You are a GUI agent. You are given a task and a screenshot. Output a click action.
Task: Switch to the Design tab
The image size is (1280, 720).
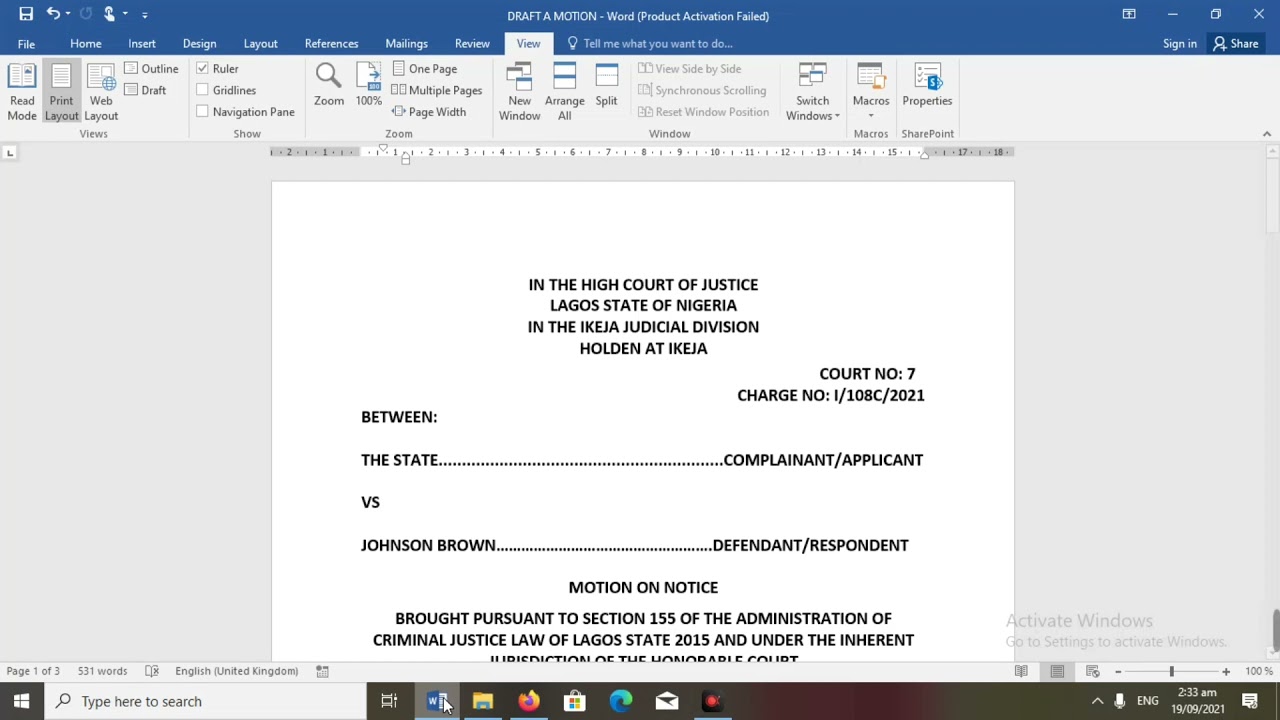pyautogui.click(x=199, y=44)
